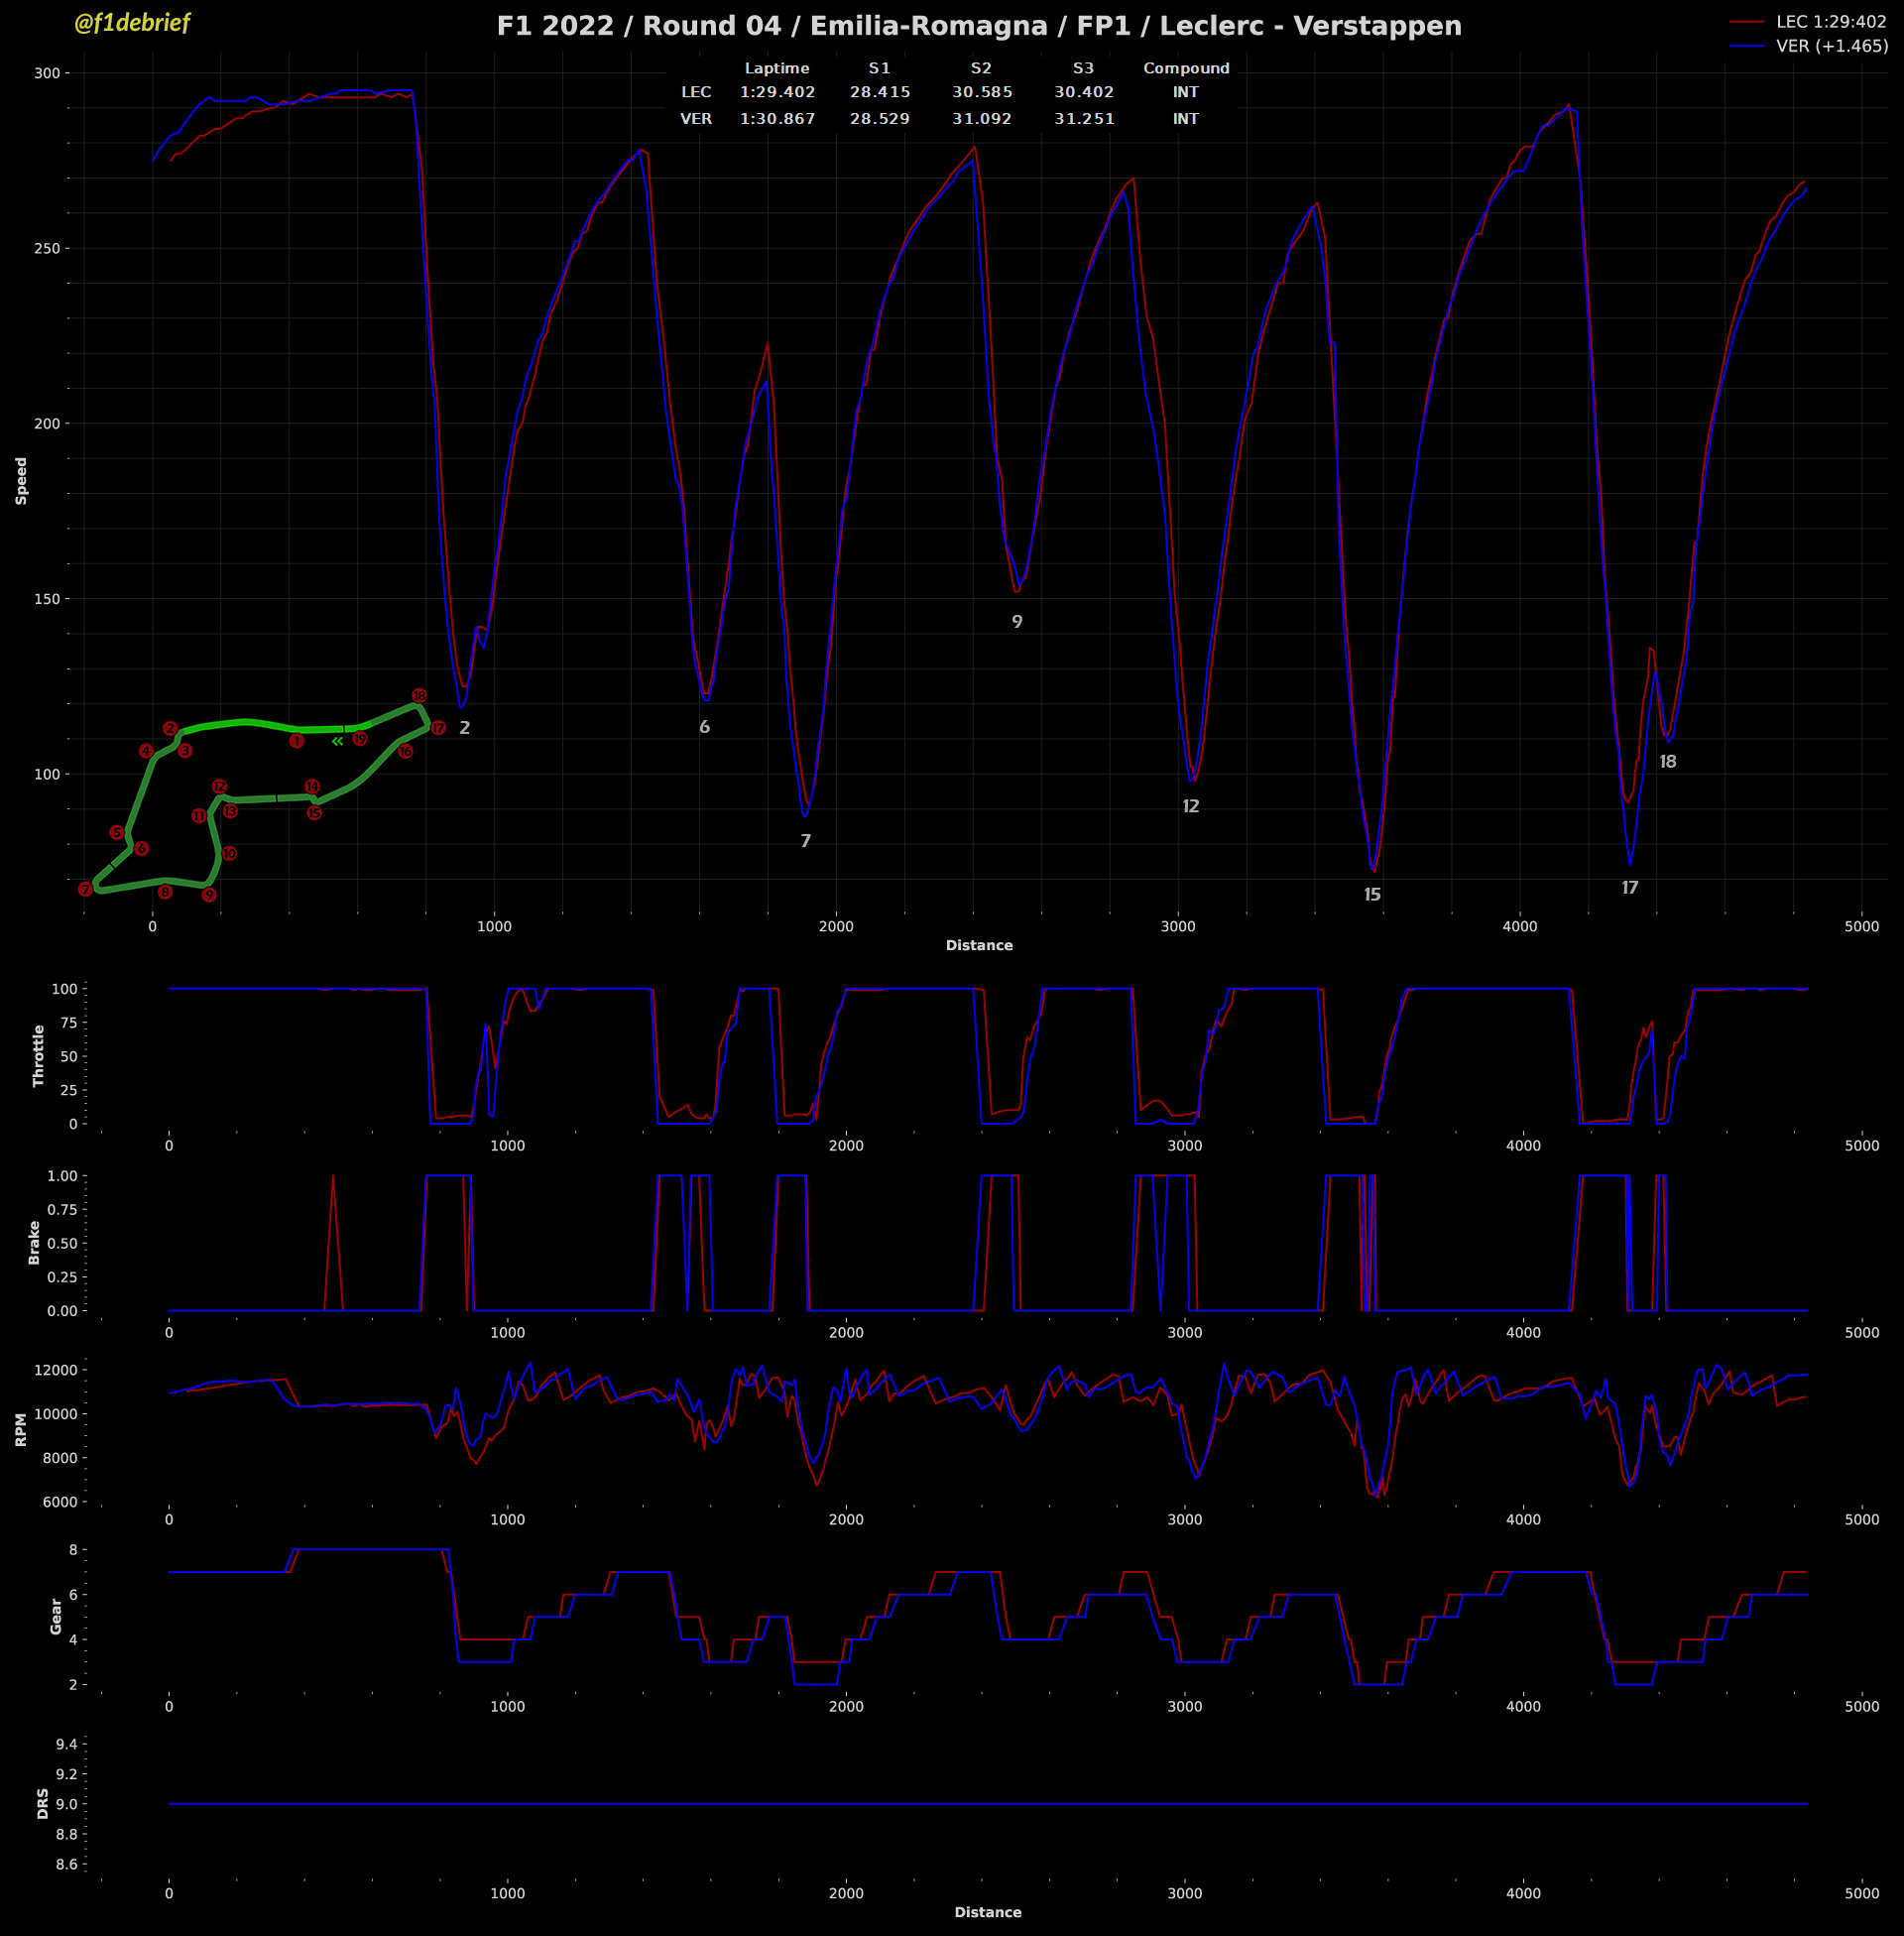Select turn 12 marker on circuit map

[219, 787]
